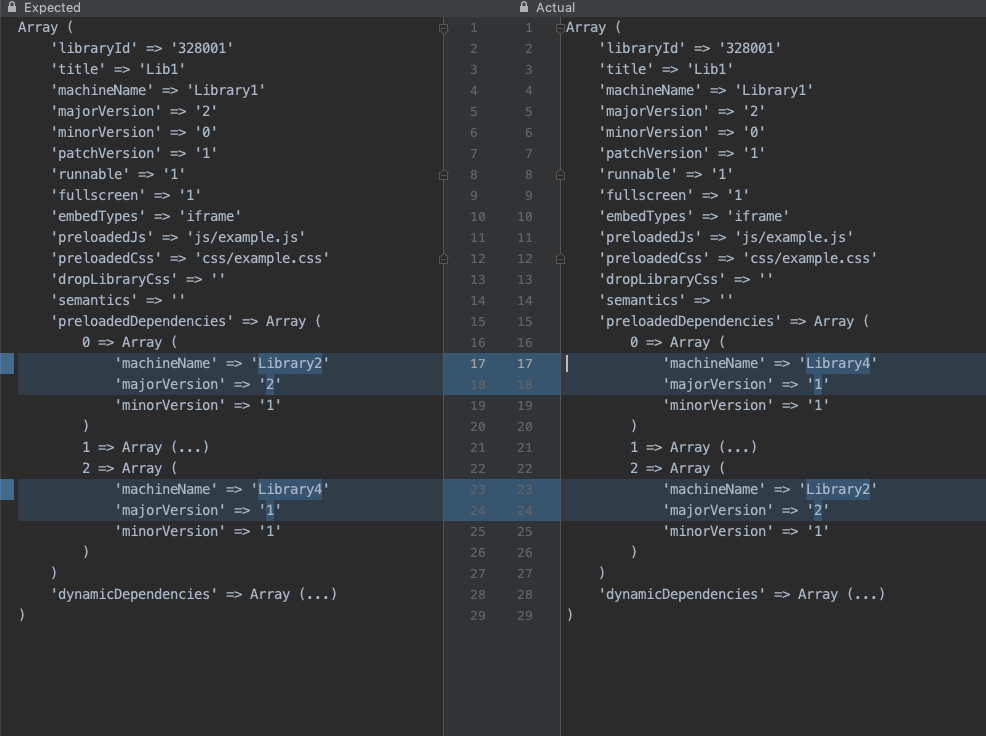
Task: Click highlighted 'Library2' value in Expected pane
Action: (290, 364)
